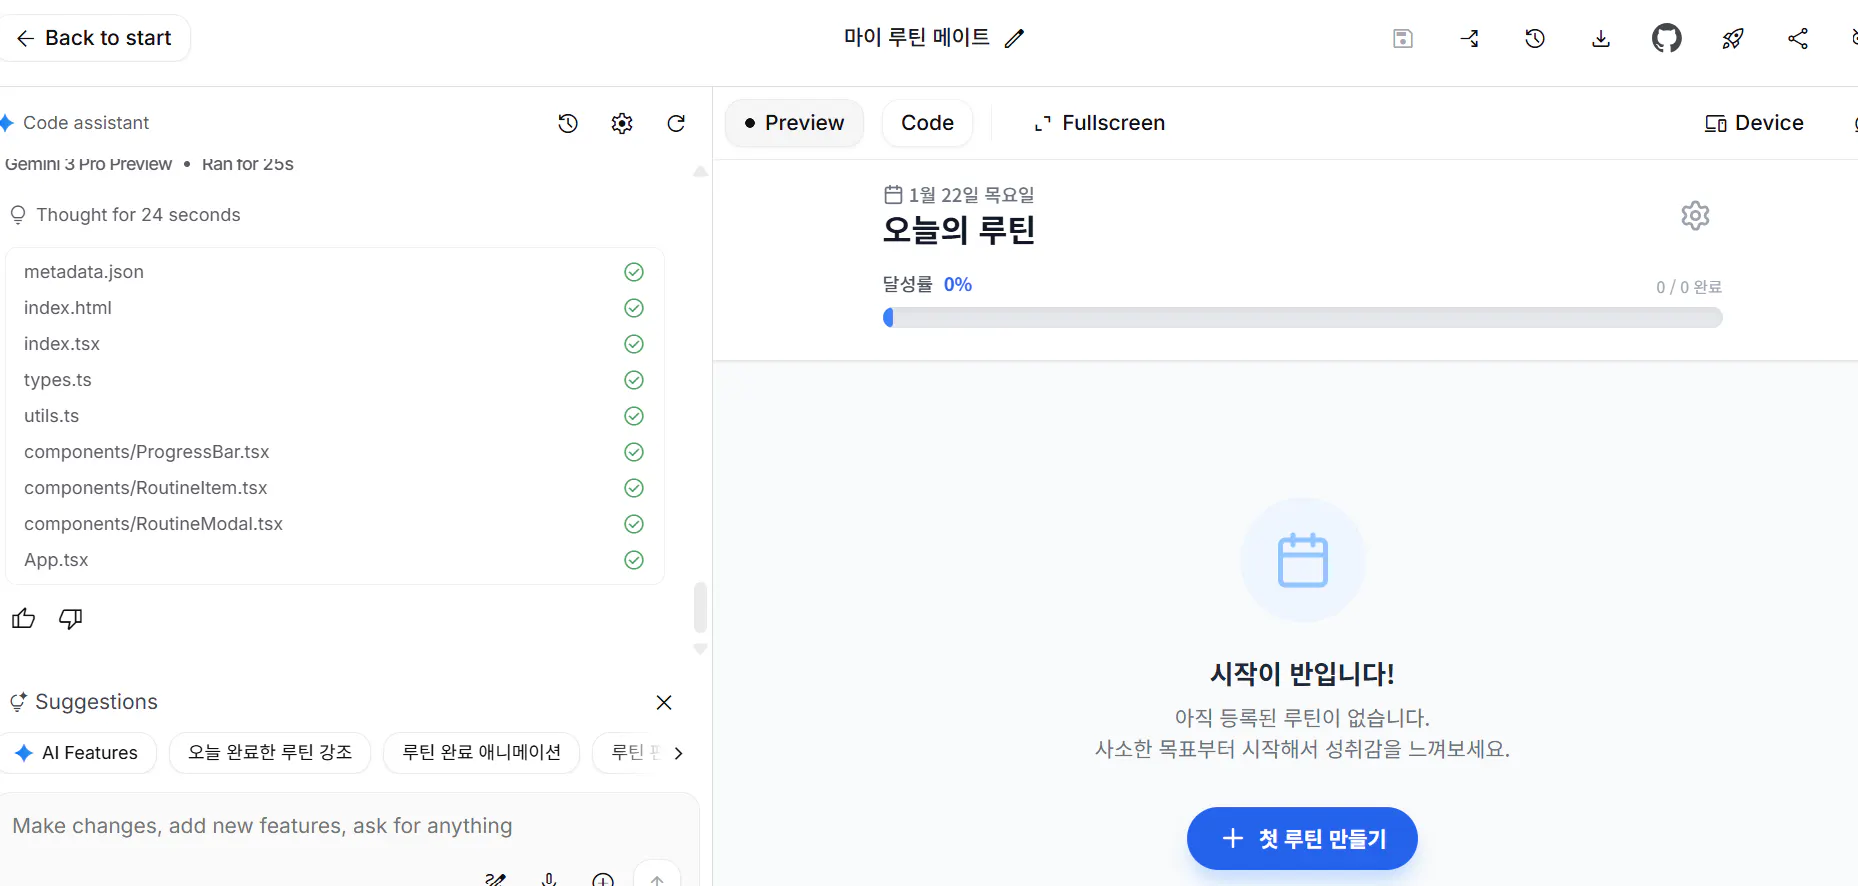
Task: Open components/RoutineModal.tsx file row
Action: pyautogui.click(x=334, y=524)
